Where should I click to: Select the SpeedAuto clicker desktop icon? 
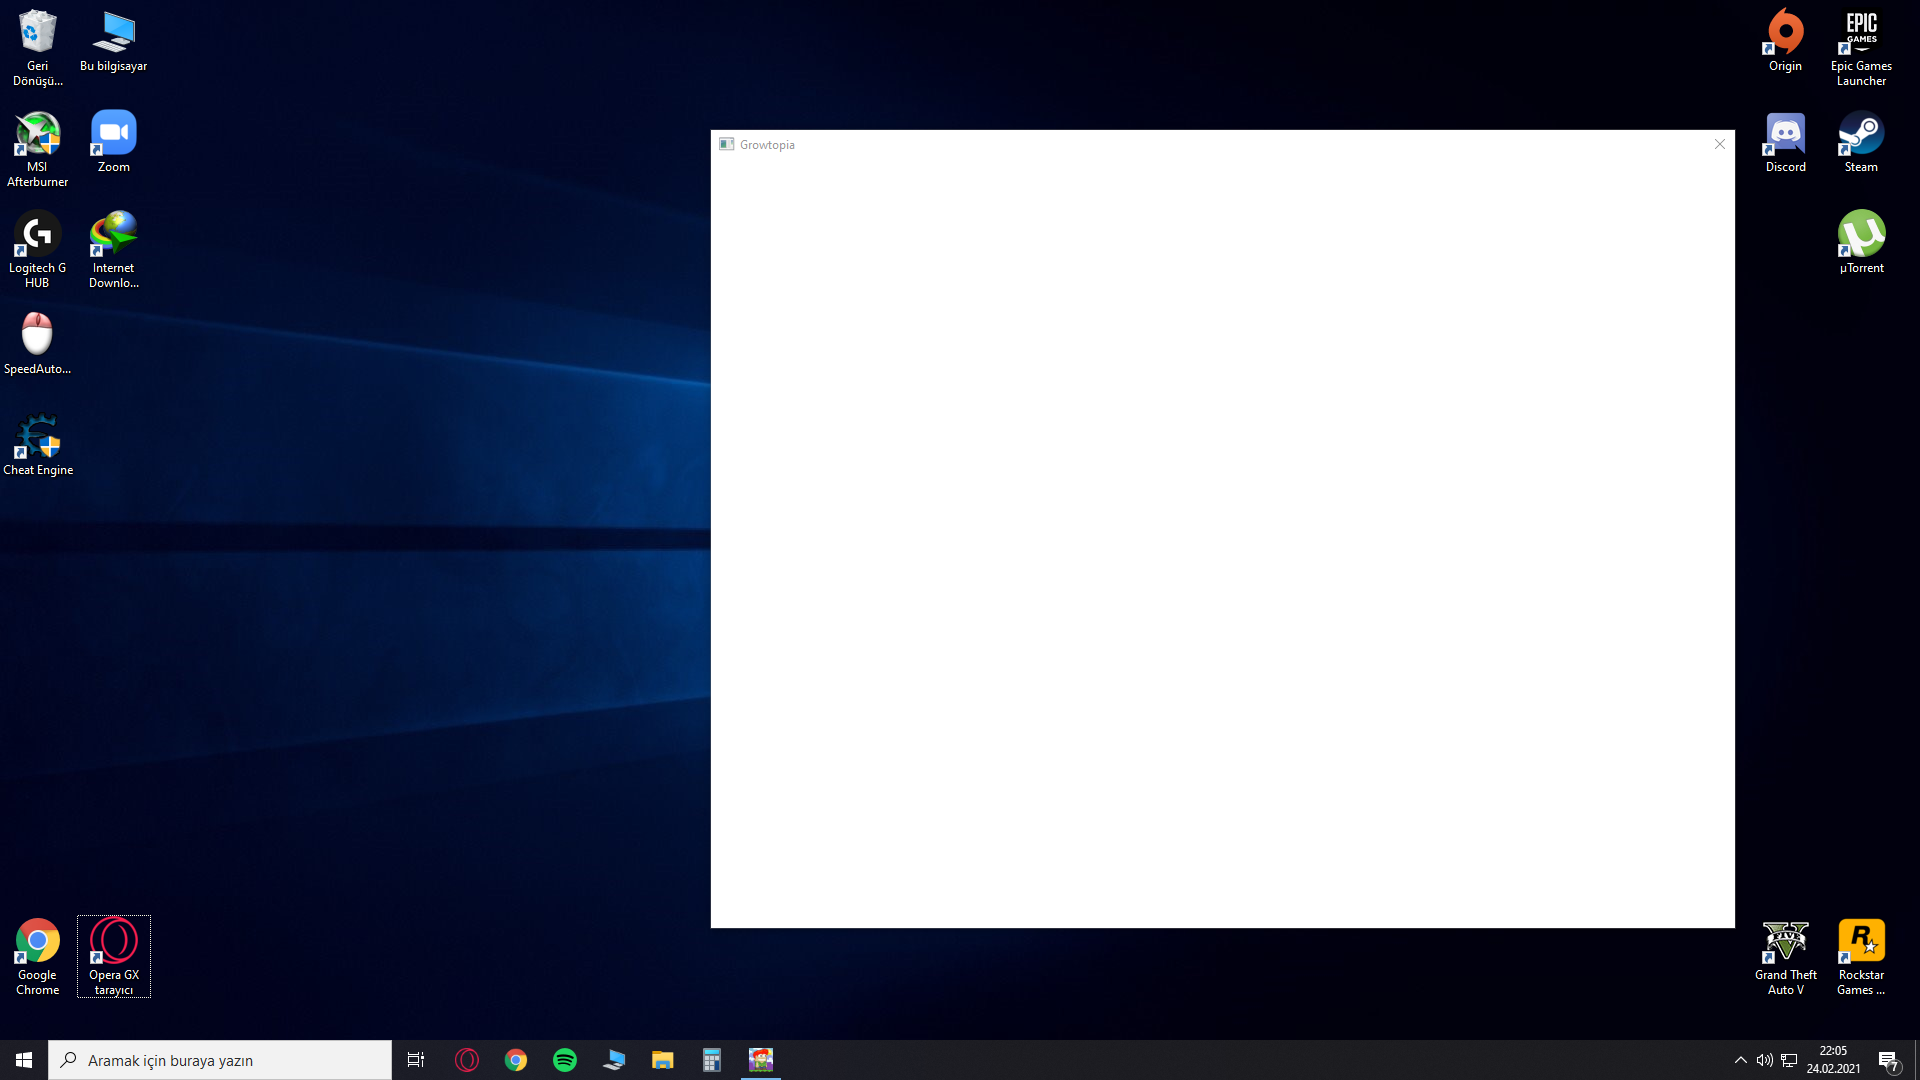[x=37, y=344]
